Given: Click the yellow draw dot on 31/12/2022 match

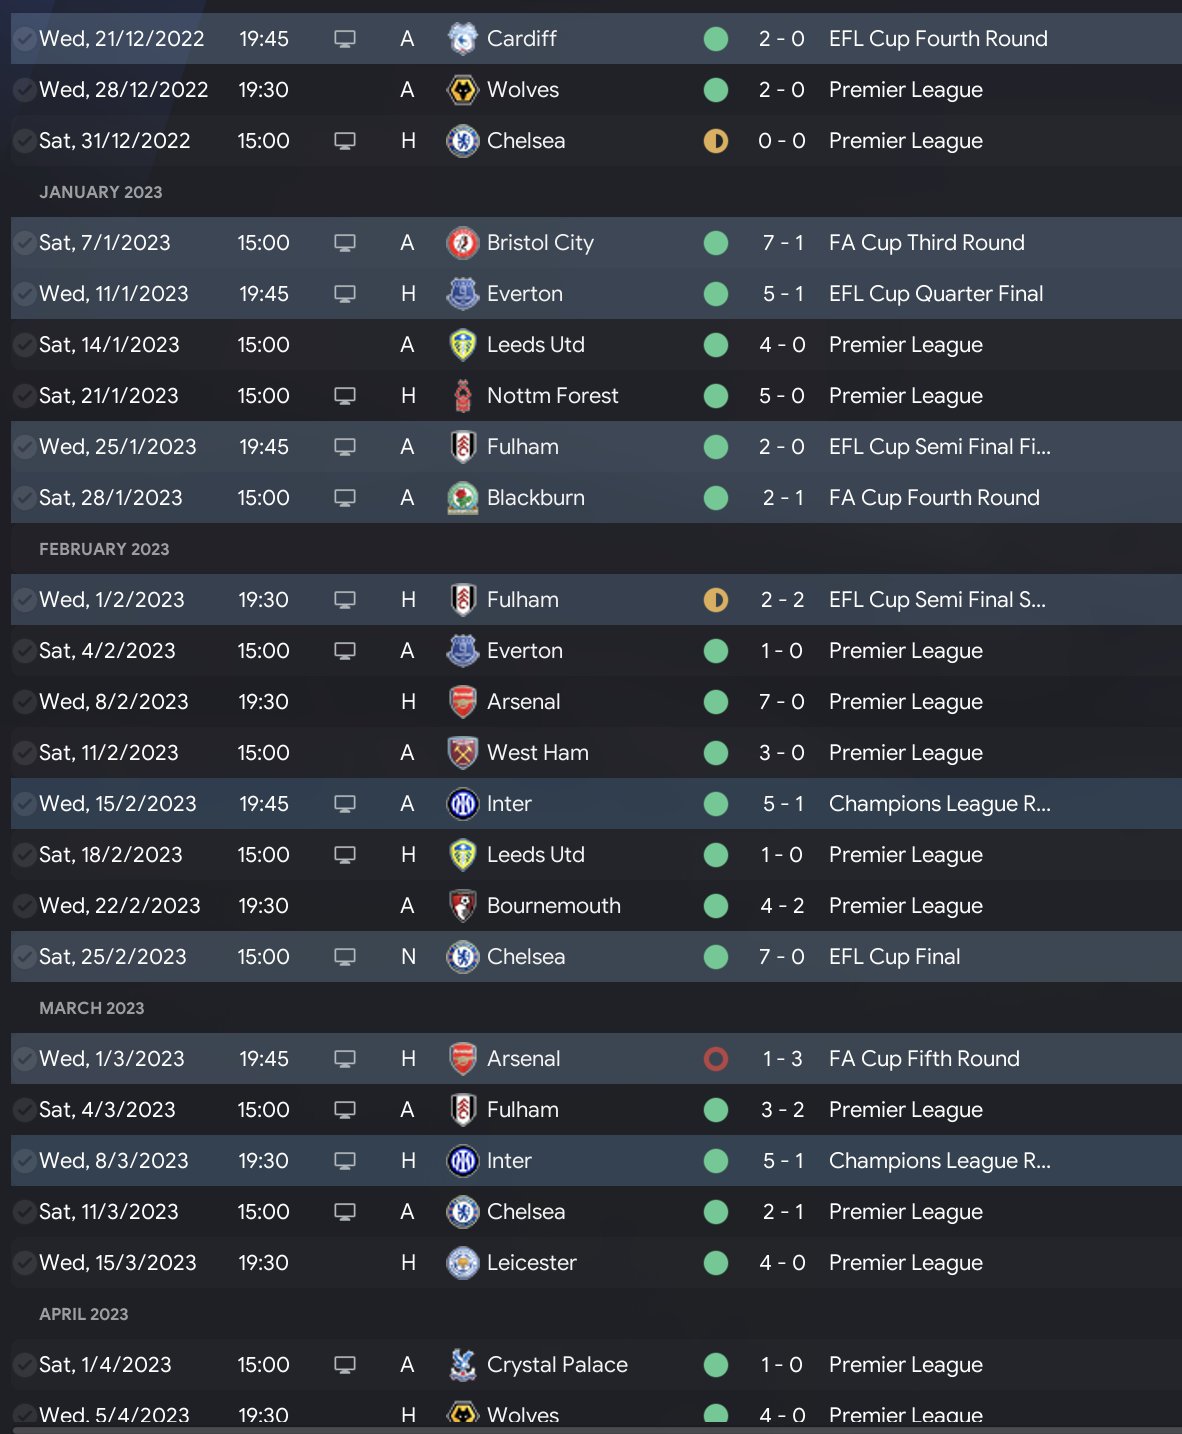Looking at the screenshot, I should pyautogui.click(x=716, y=141).
